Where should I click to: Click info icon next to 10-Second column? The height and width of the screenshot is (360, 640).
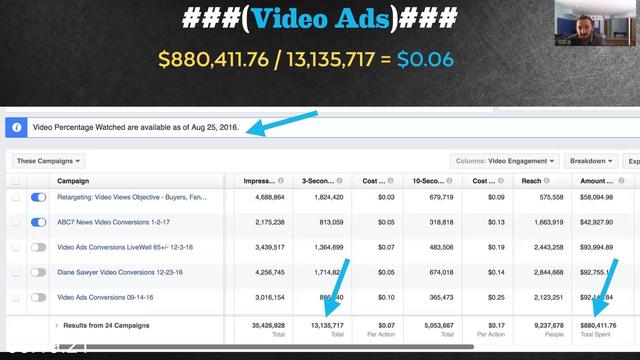449,180
